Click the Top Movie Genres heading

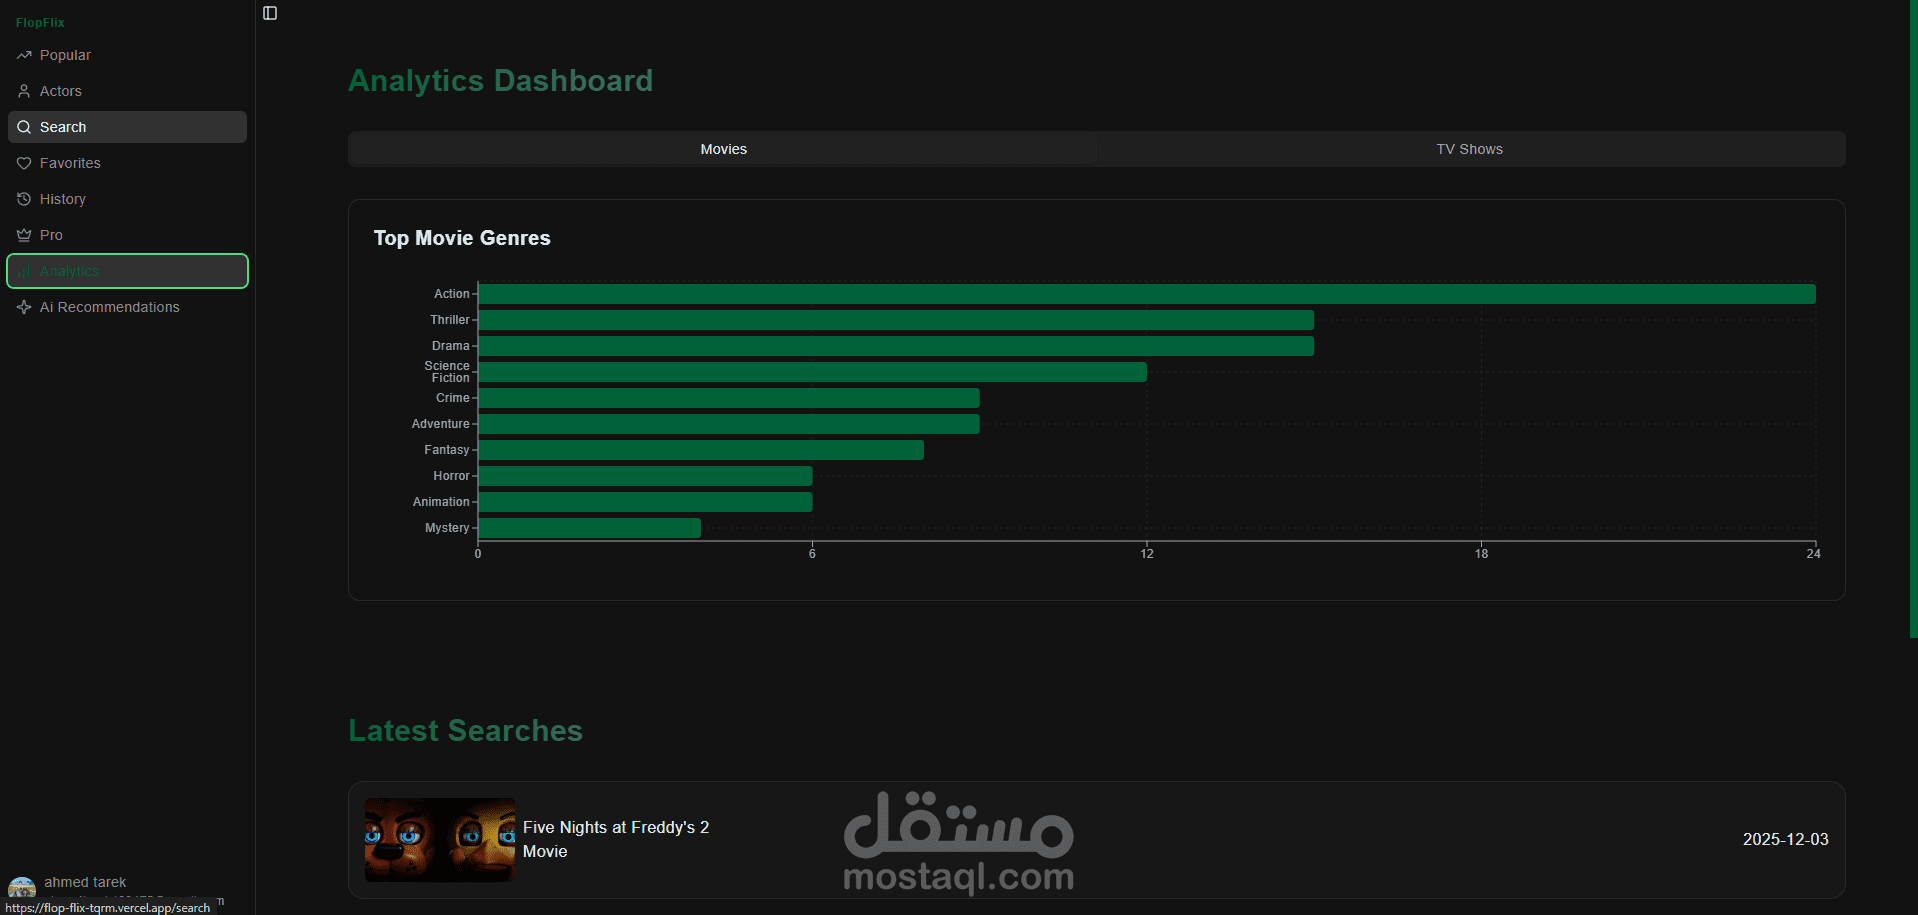coord(462,238)
